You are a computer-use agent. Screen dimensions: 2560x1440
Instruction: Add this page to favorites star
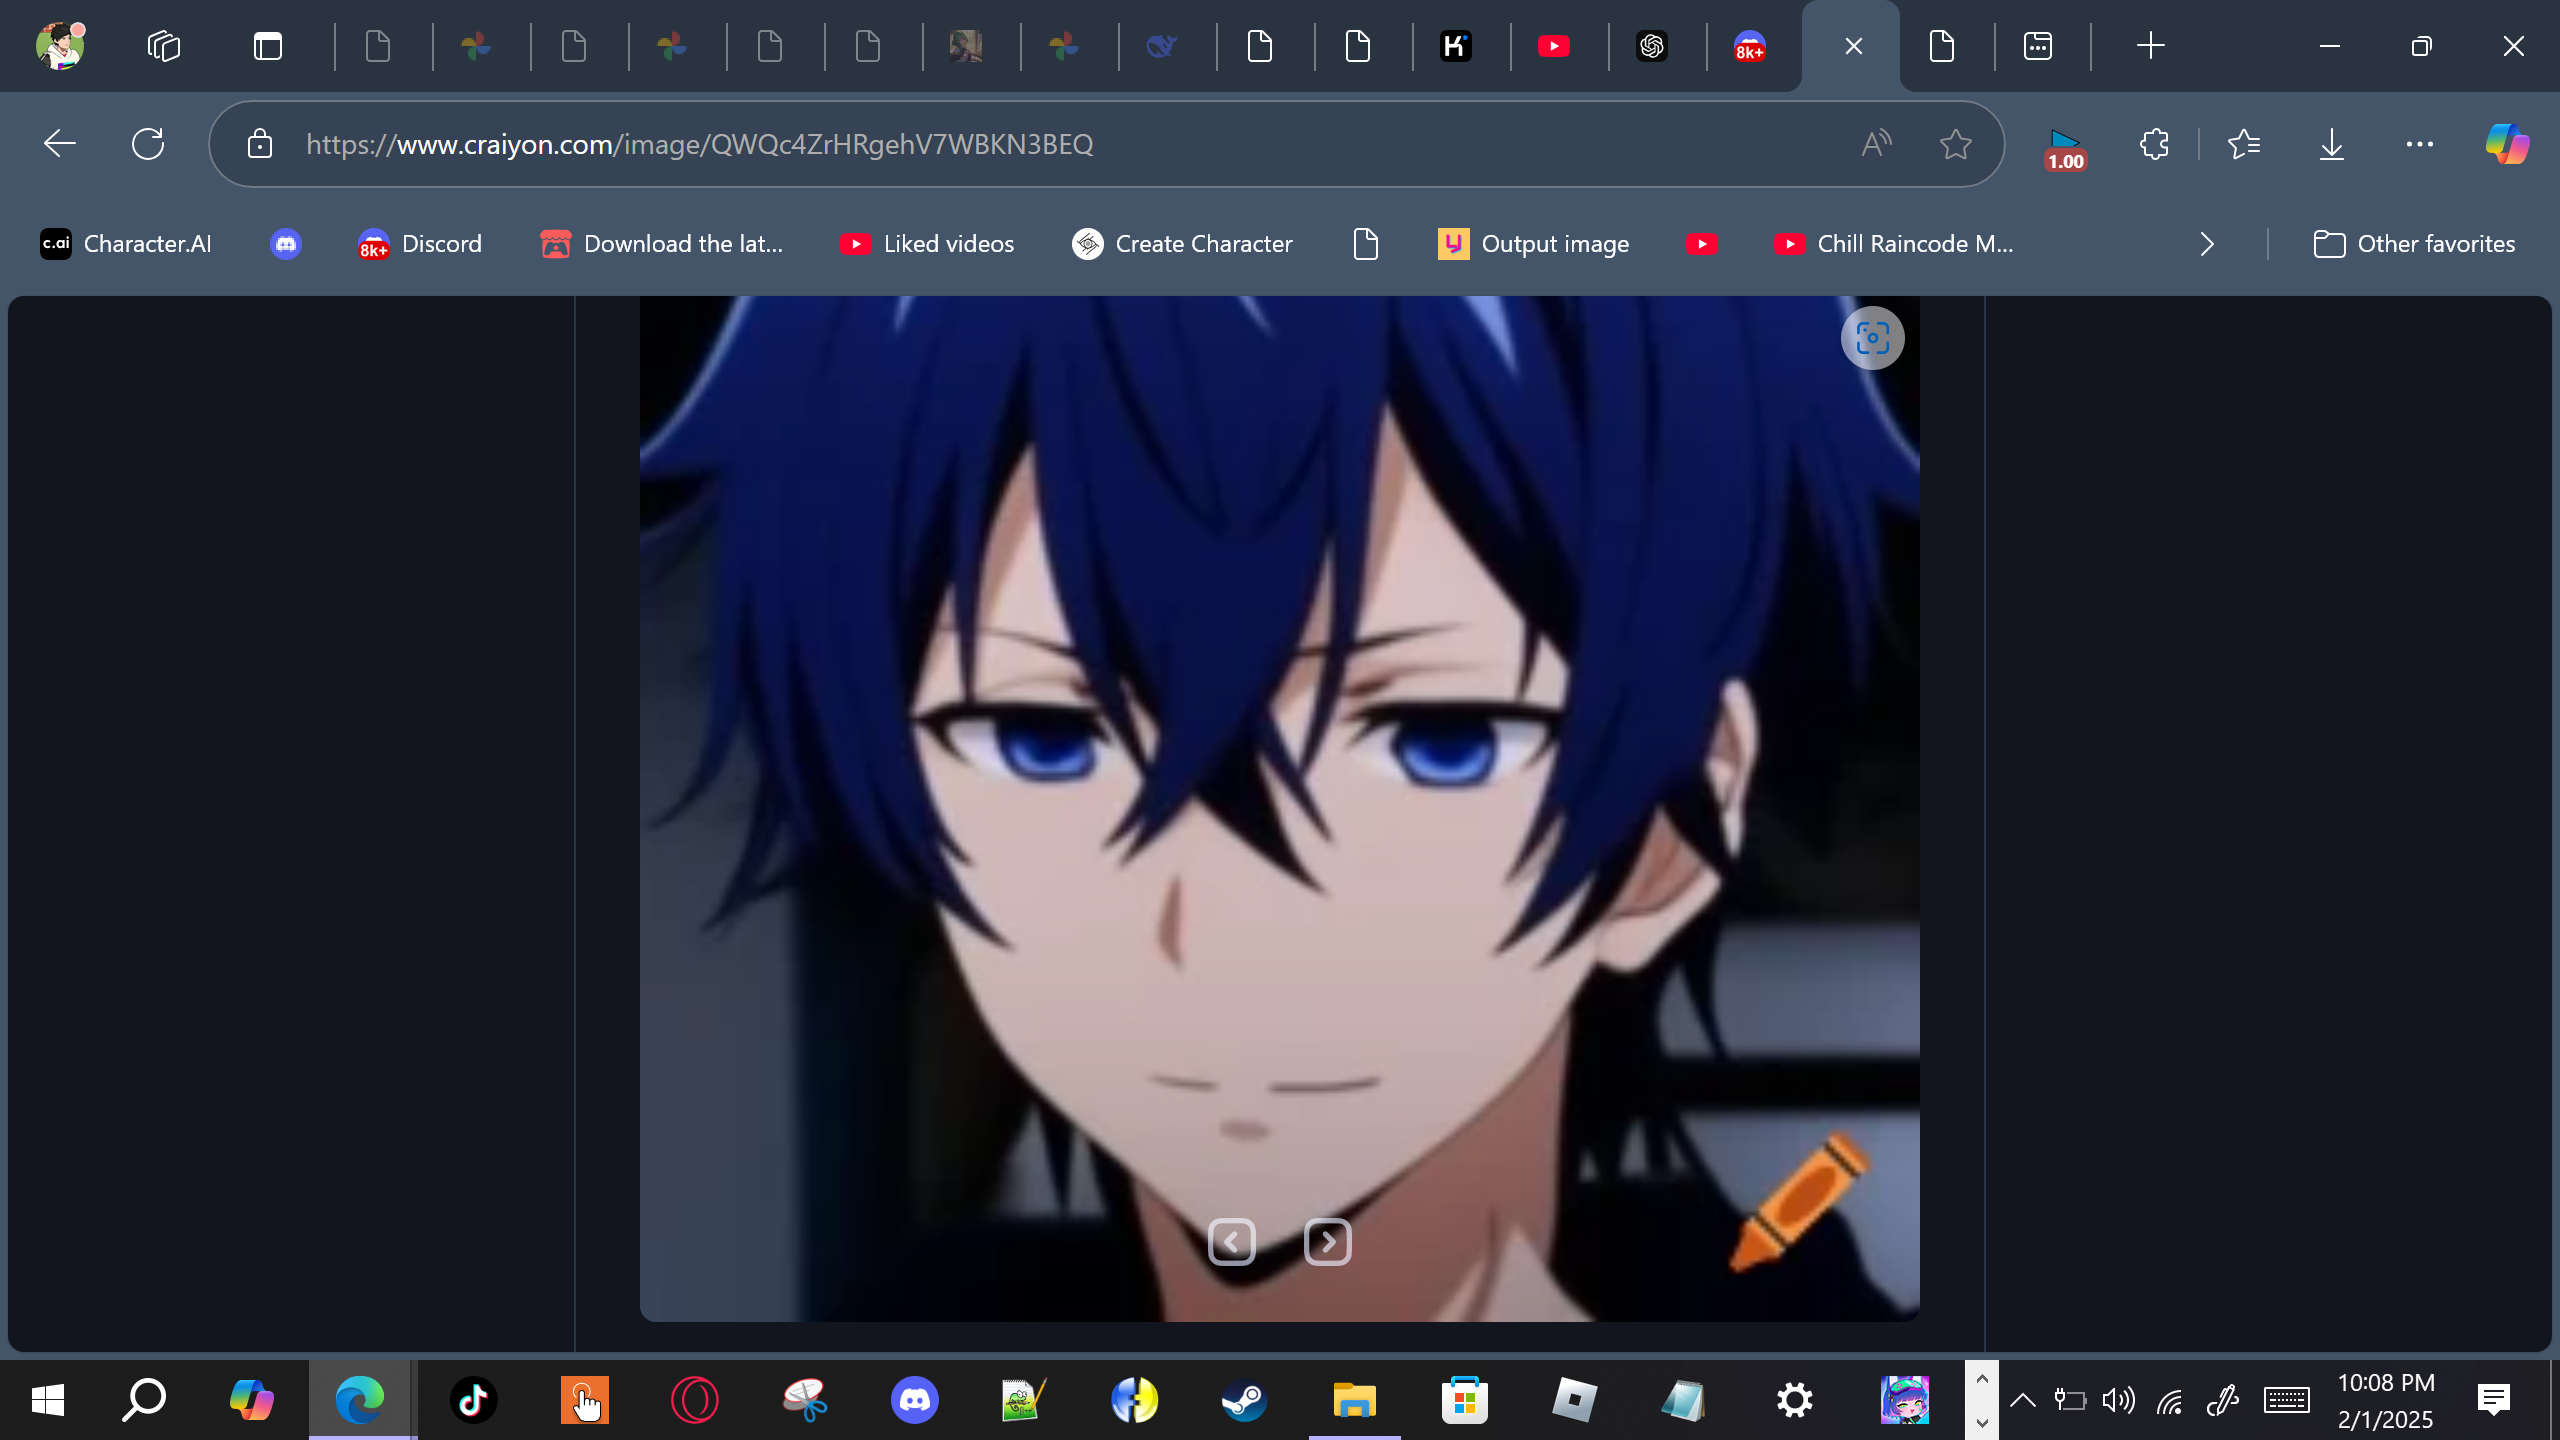point(1955,144)
